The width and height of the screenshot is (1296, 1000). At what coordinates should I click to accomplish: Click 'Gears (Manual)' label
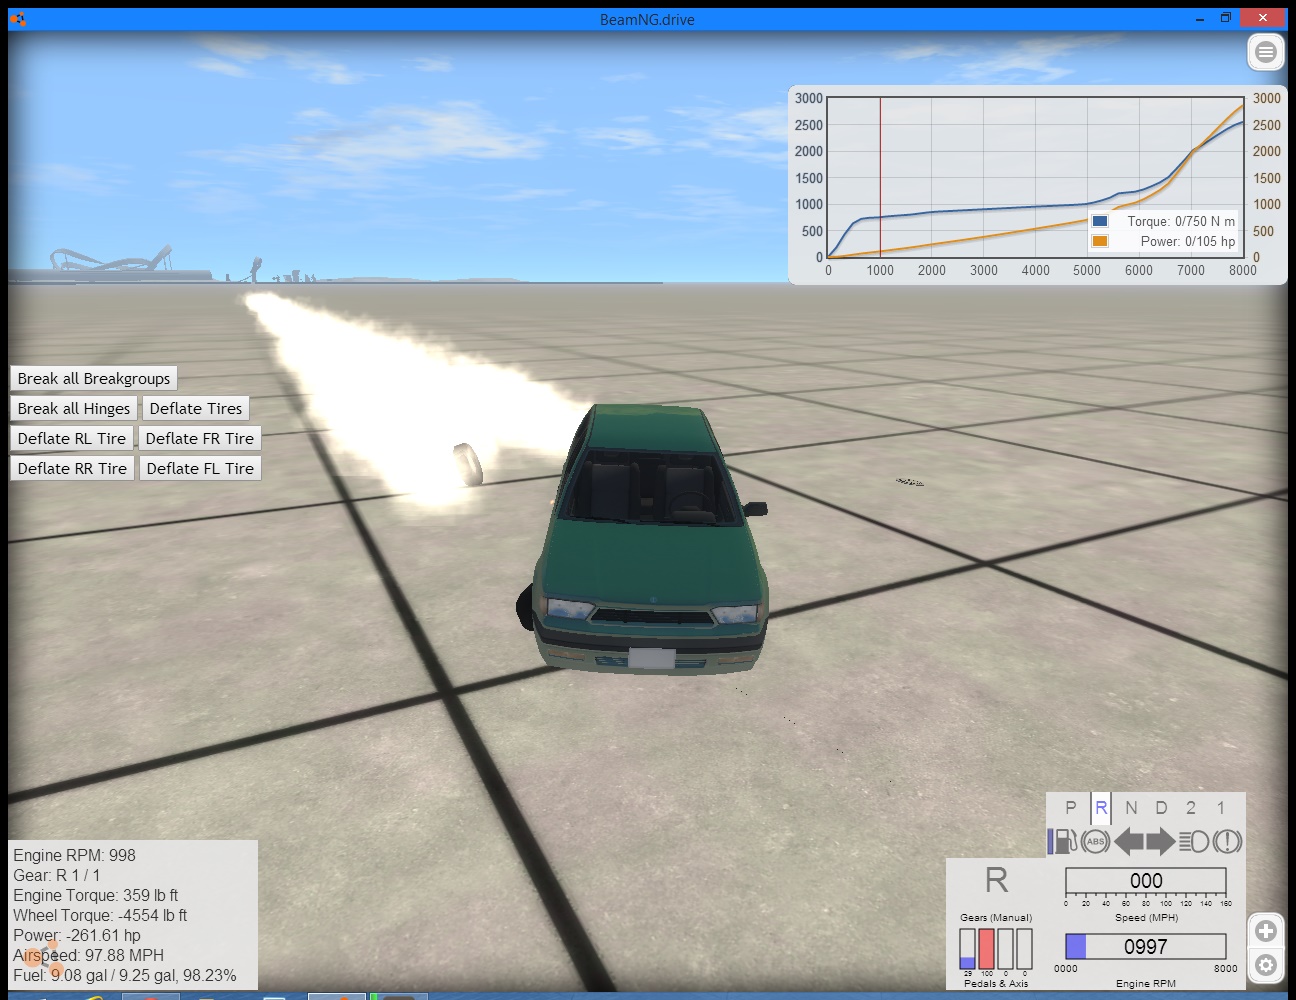click(x=996, y=917)
